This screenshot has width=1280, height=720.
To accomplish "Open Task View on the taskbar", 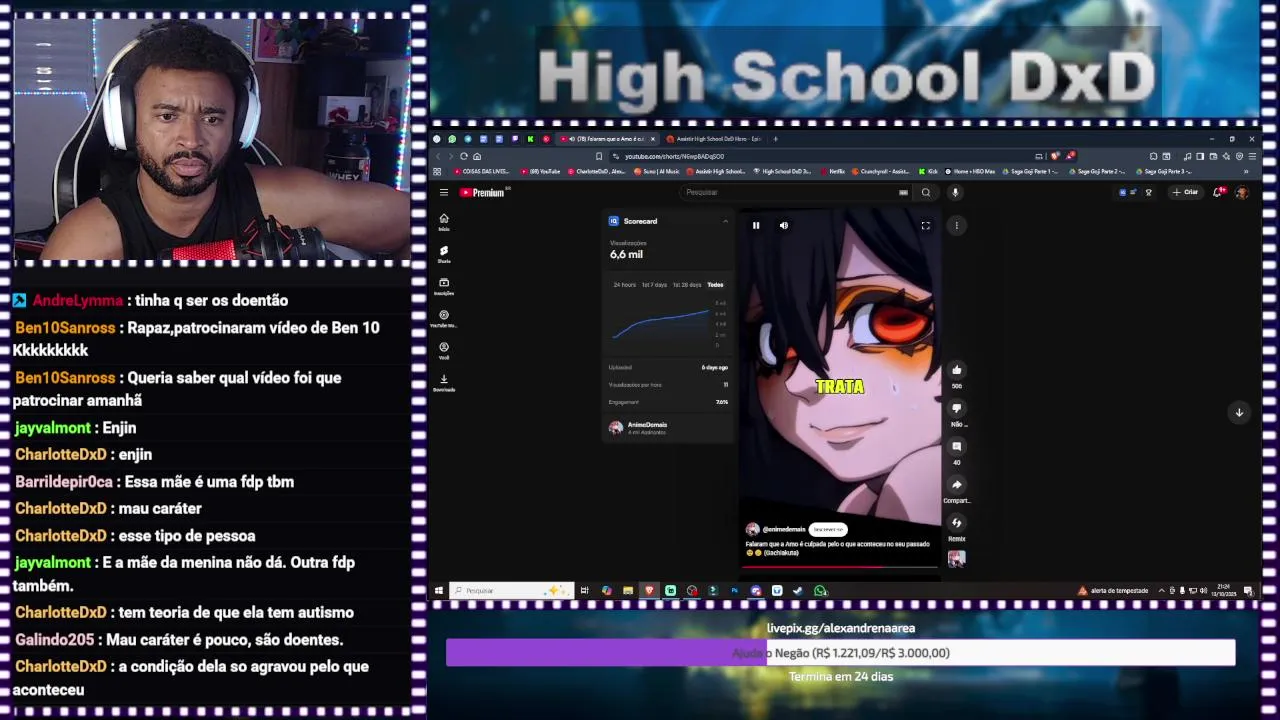I will [585, 590].
